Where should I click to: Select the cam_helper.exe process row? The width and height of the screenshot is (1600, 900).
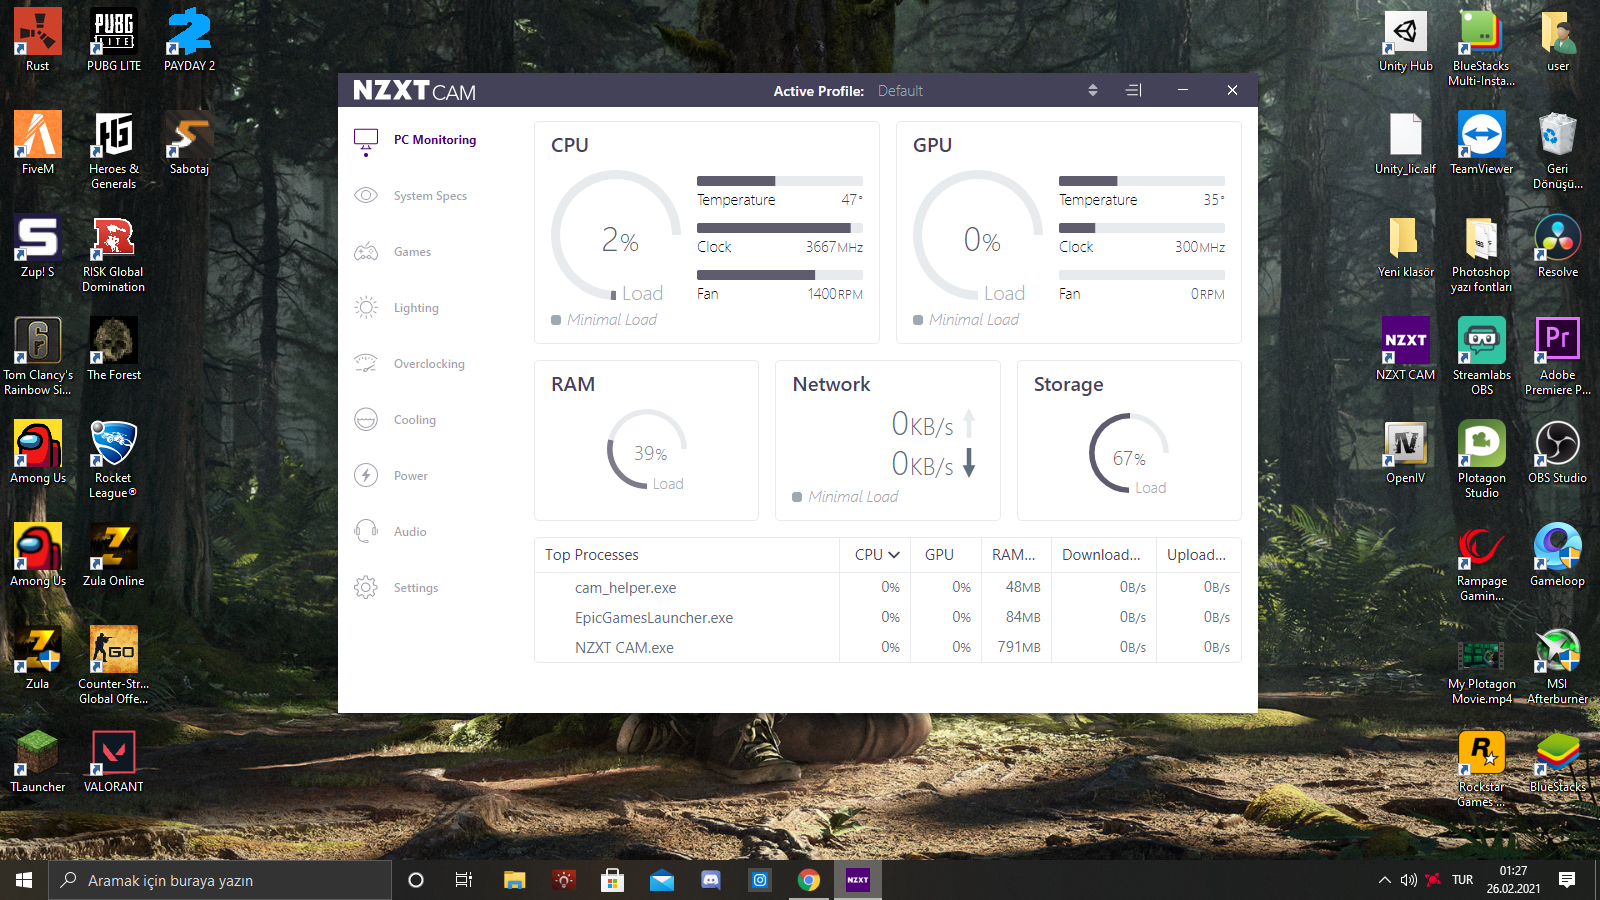click(x=888, y=588)
